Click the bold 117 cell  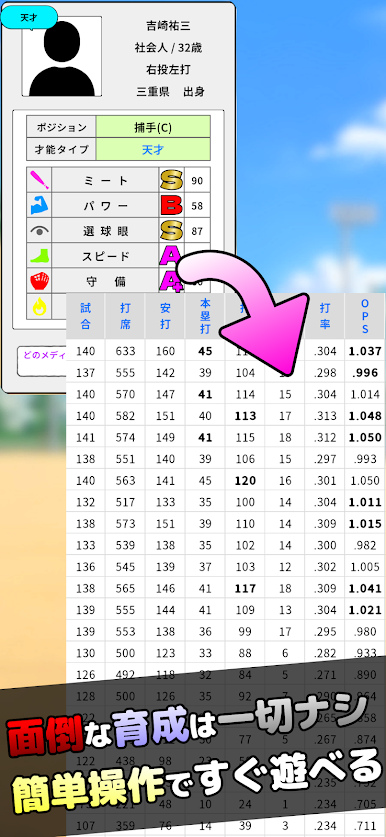(245, 588)
